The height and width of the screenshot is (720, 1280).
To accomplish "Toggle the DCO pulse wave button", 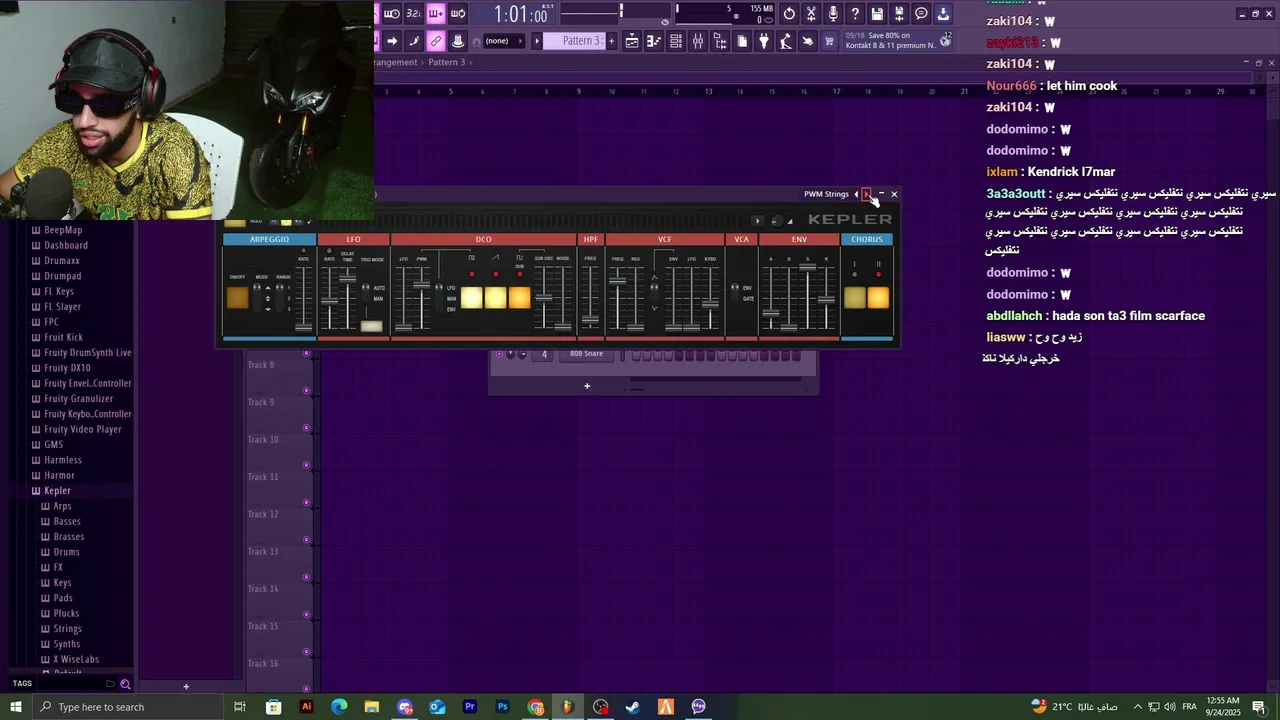I will coord(471,297).
